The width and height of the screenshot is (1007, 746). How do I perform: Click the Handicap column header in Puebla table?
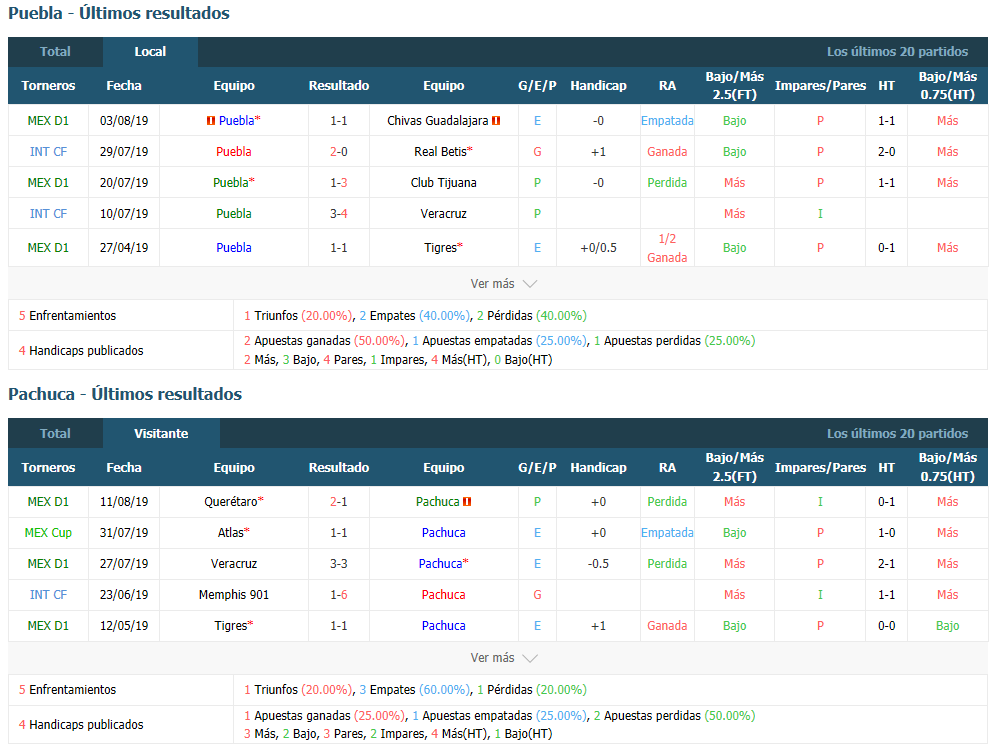(599, 85)
